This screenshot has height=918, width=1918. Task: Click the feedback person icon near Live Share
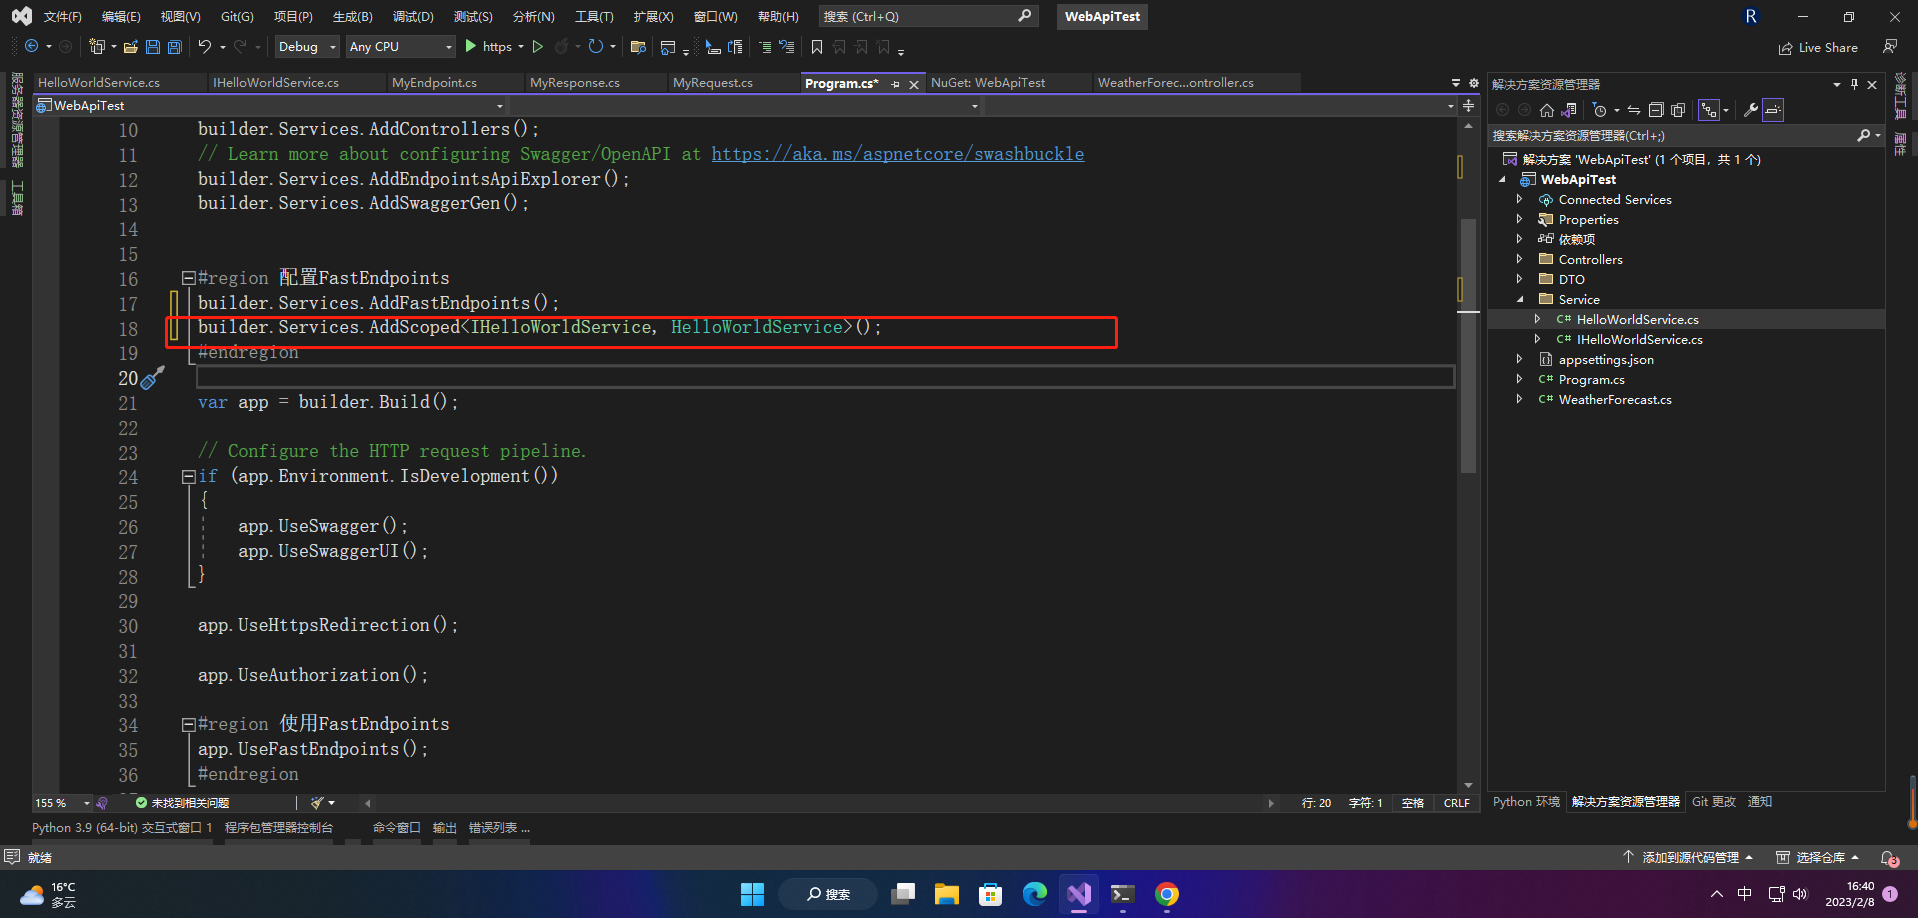click(1890, 47)
